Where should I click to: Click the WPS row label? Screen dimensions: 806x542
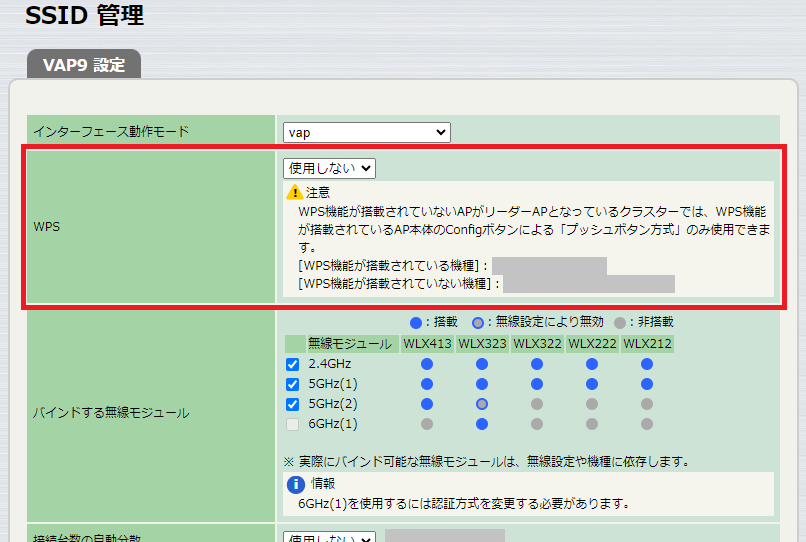point(47,227)
